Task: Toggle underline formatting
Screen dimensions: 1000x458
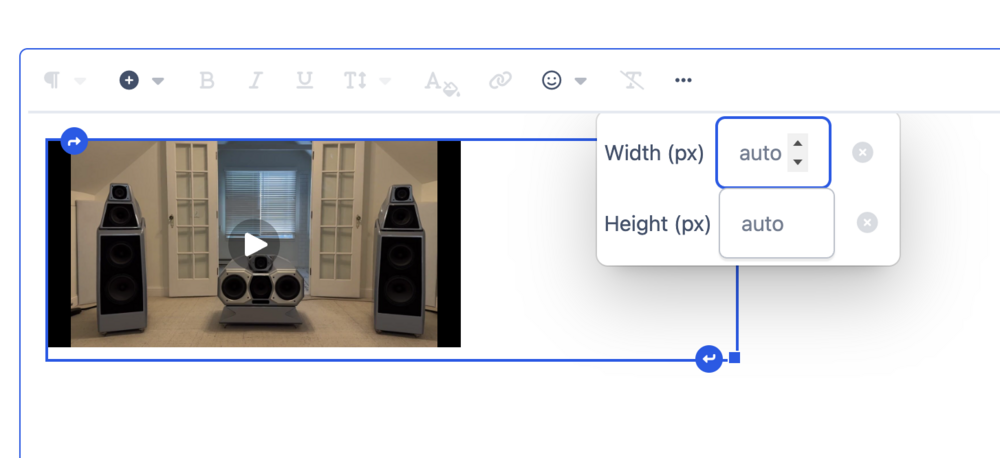Action: [305, 80]
